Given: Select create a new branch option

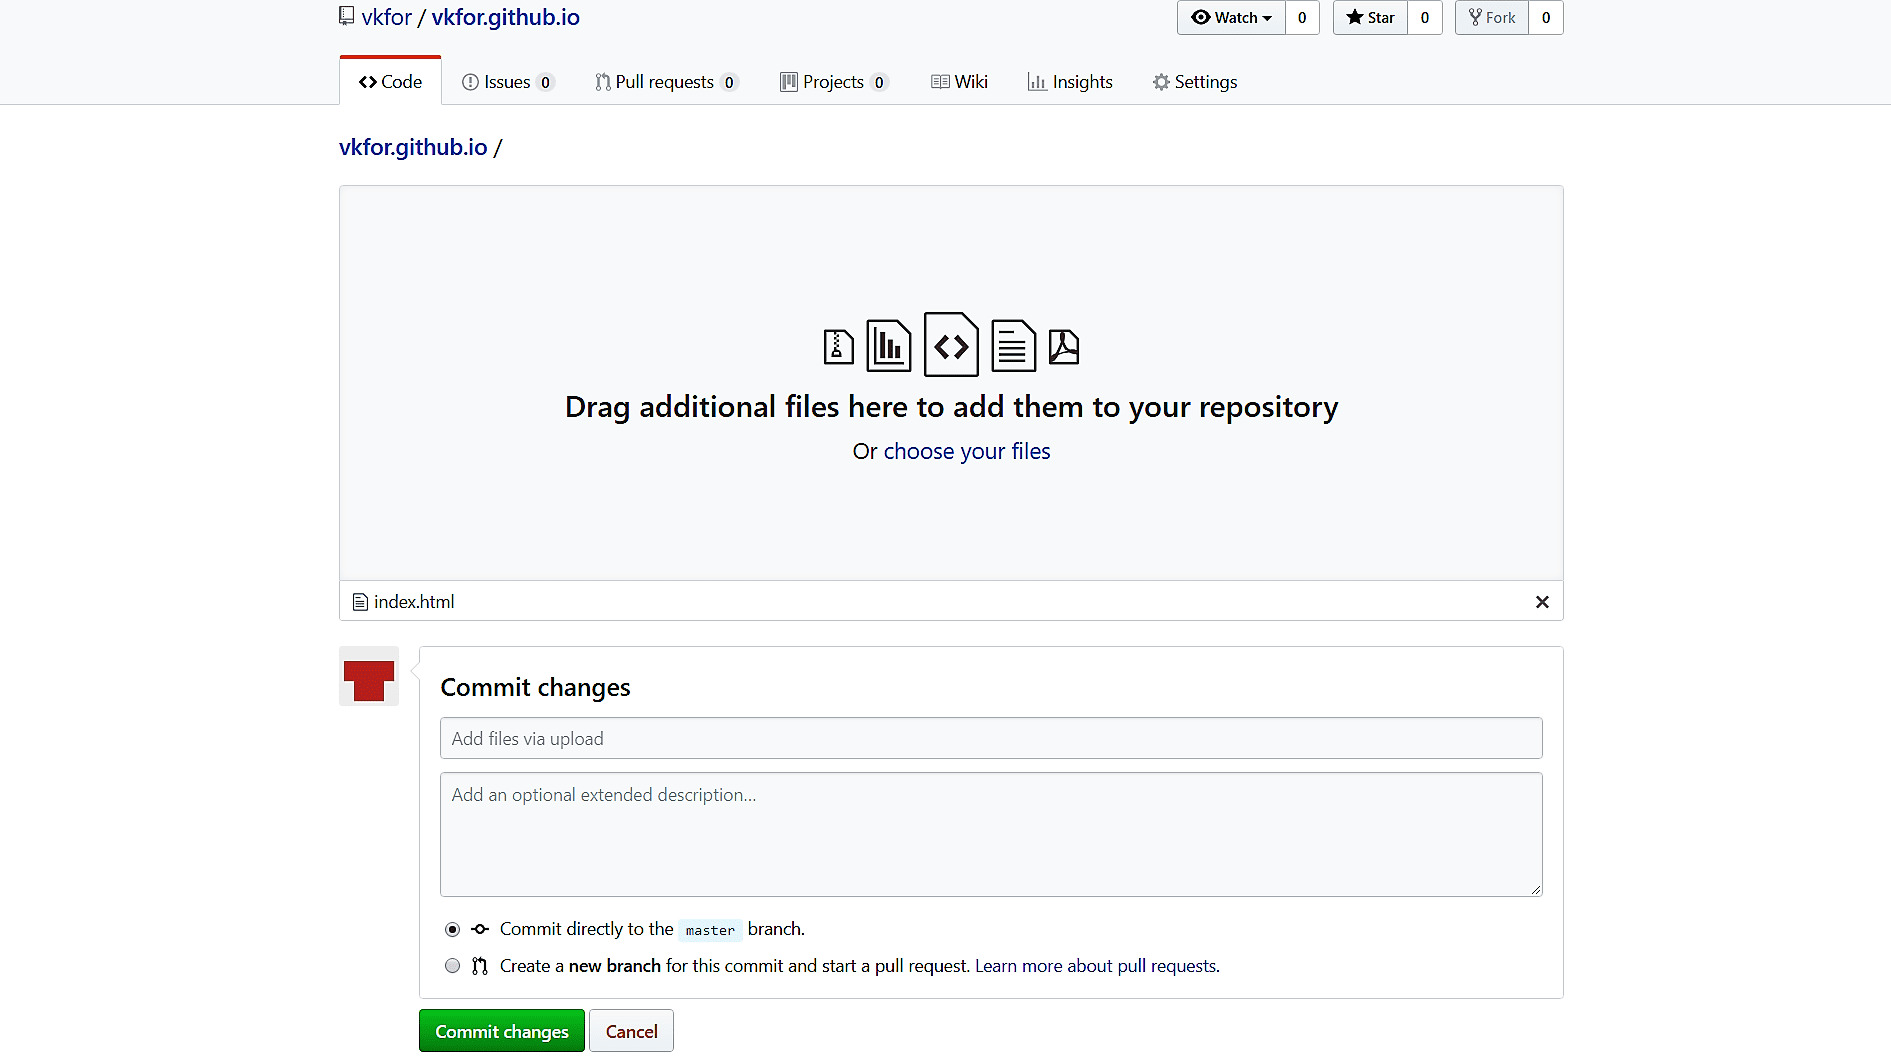Looking at the screenshot, I should click(x=453, y=966).
